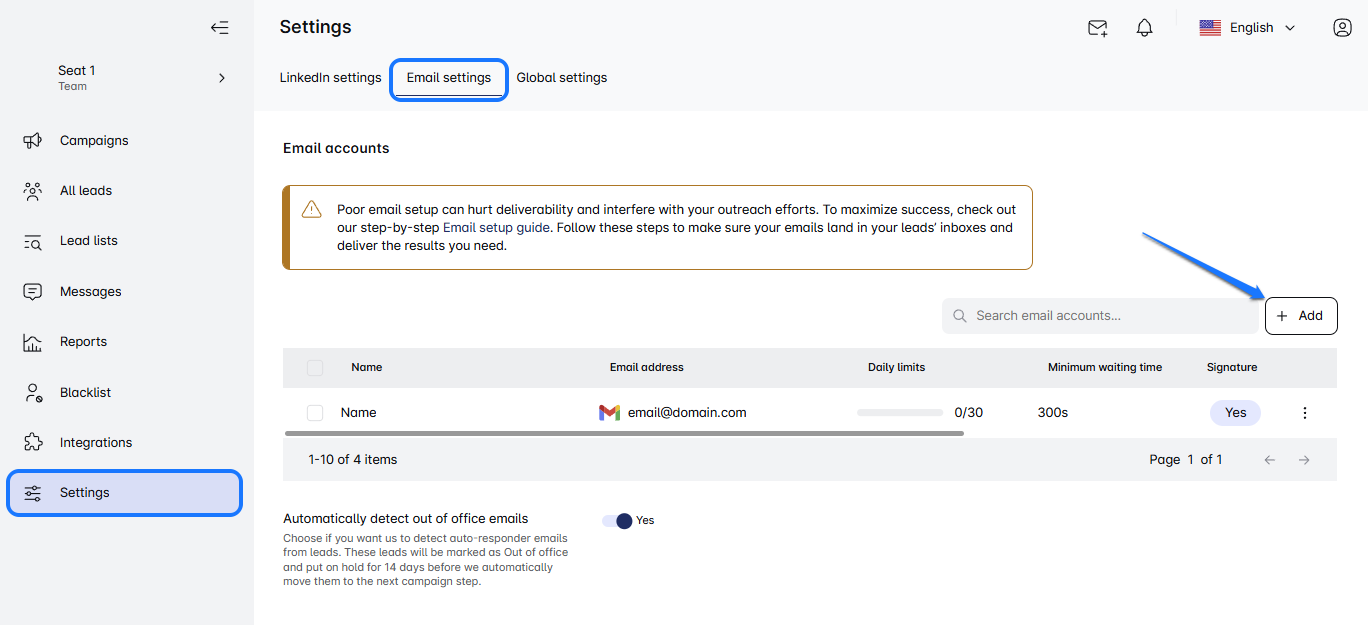Switch to the LinkedIn settings tab
Image resolution: width=1368 pixels, height=625 pixels.
click(x=330, y=78)
